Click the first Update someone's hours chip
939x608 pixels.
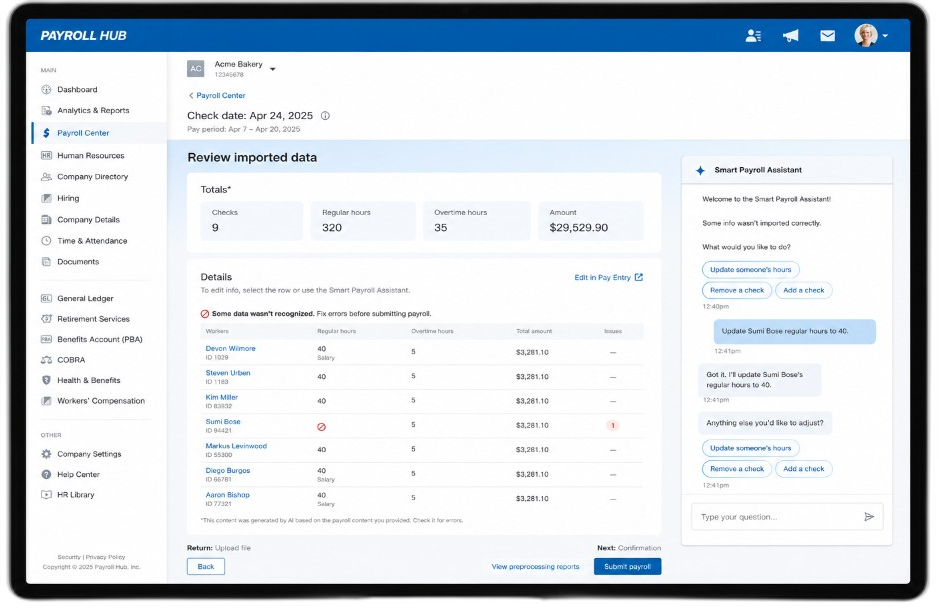coord(750,270)
